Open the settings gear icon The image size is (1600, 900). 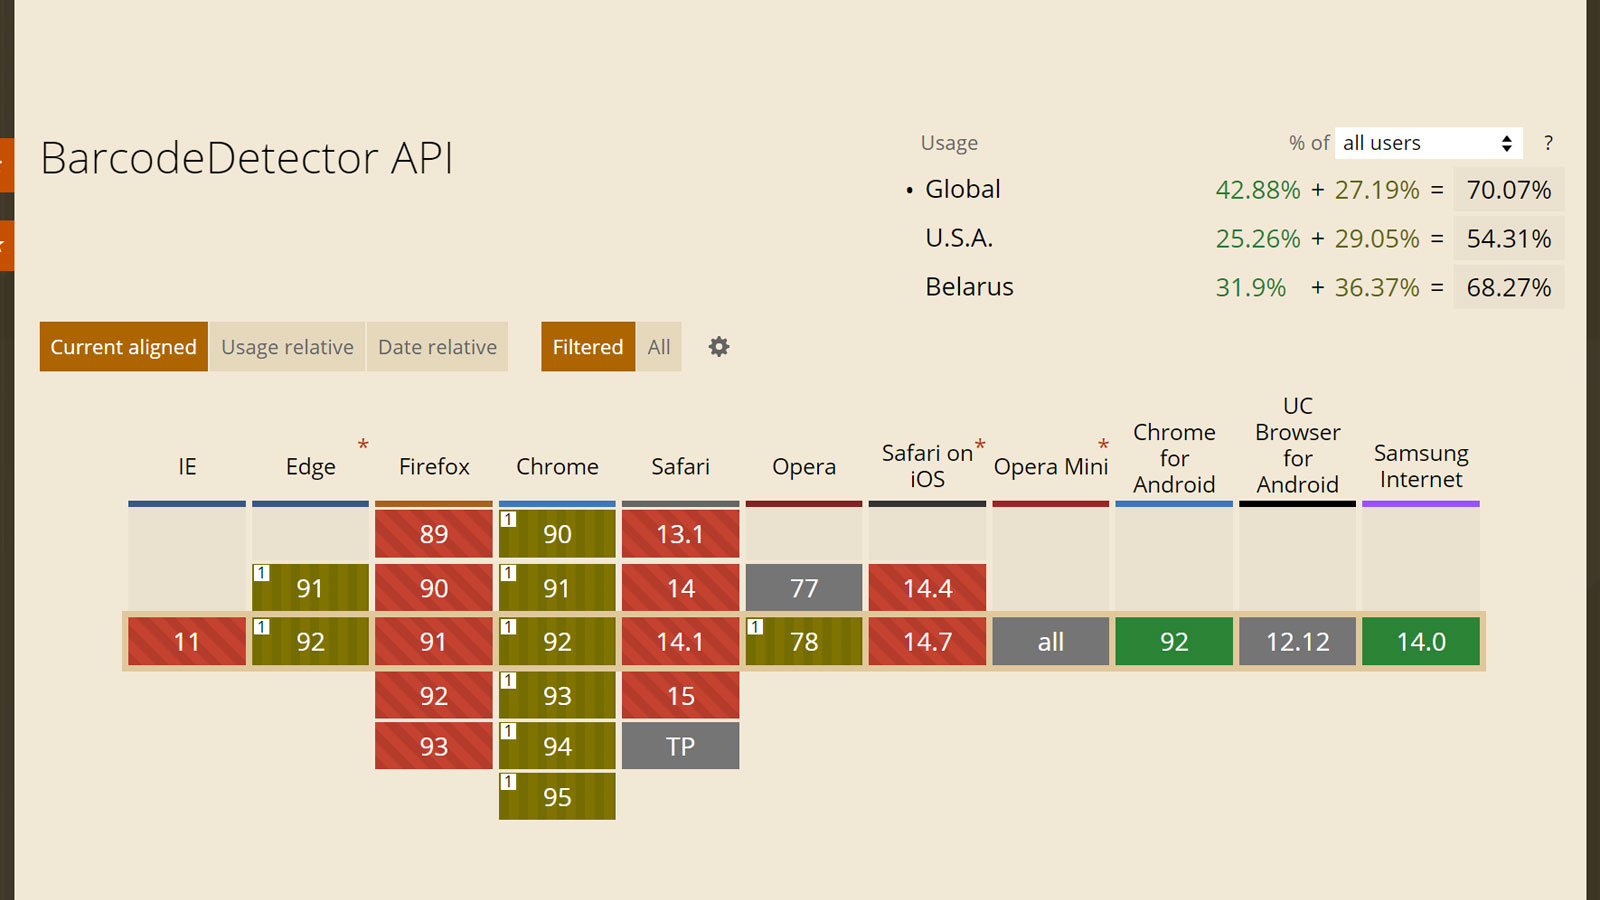[719, 347]
